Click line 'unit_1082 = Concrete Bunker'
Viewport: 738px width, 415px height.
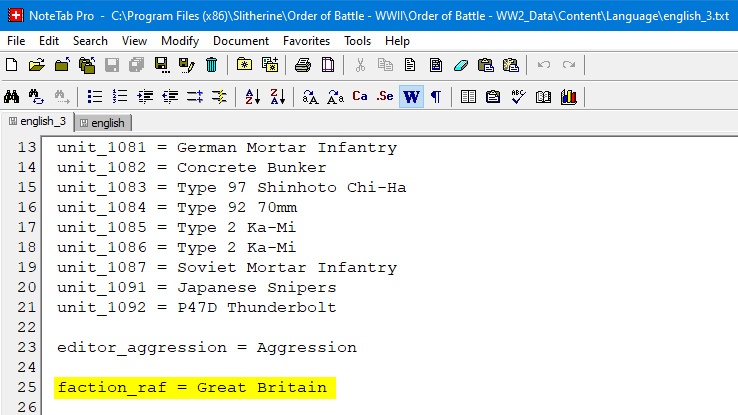pos(192,168)
